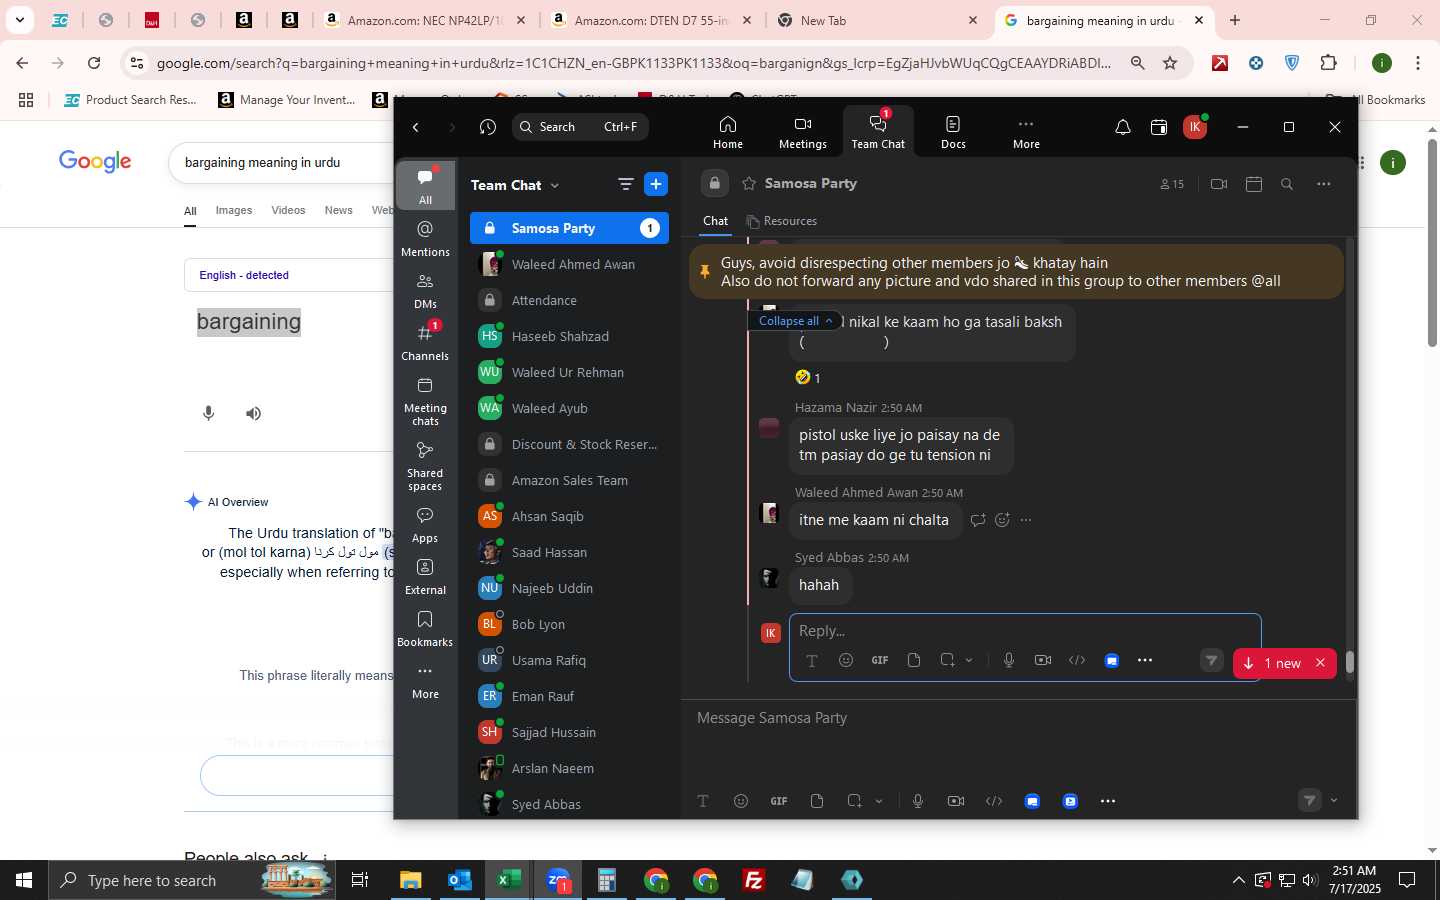This screenshot has height=900, width=1440.
Task: Open Bookmarks in sidebar
Action: click(x=425, y=629)
